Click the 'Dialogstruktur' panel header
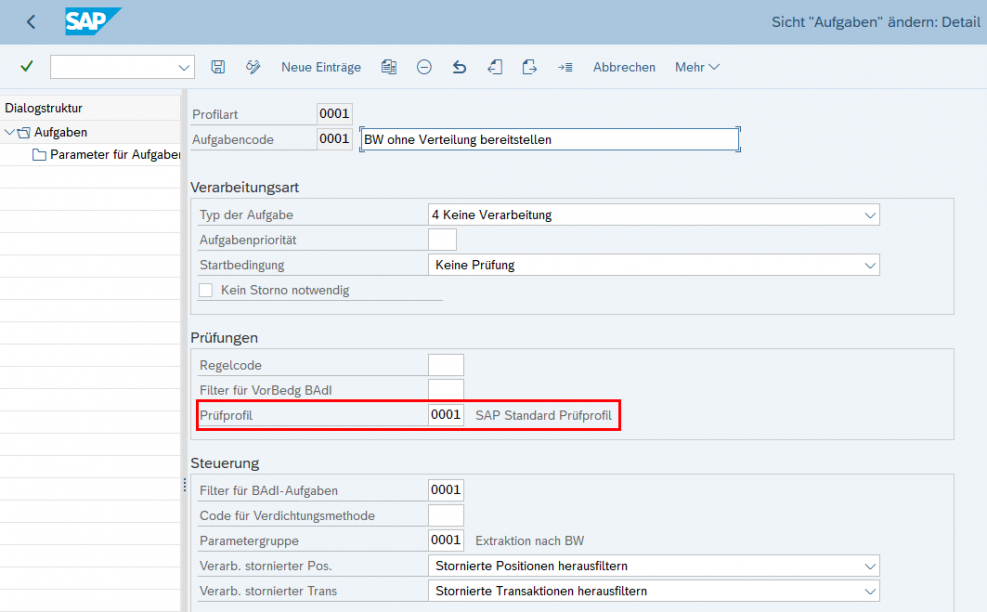The image size is (987, 612). [43, 108]
